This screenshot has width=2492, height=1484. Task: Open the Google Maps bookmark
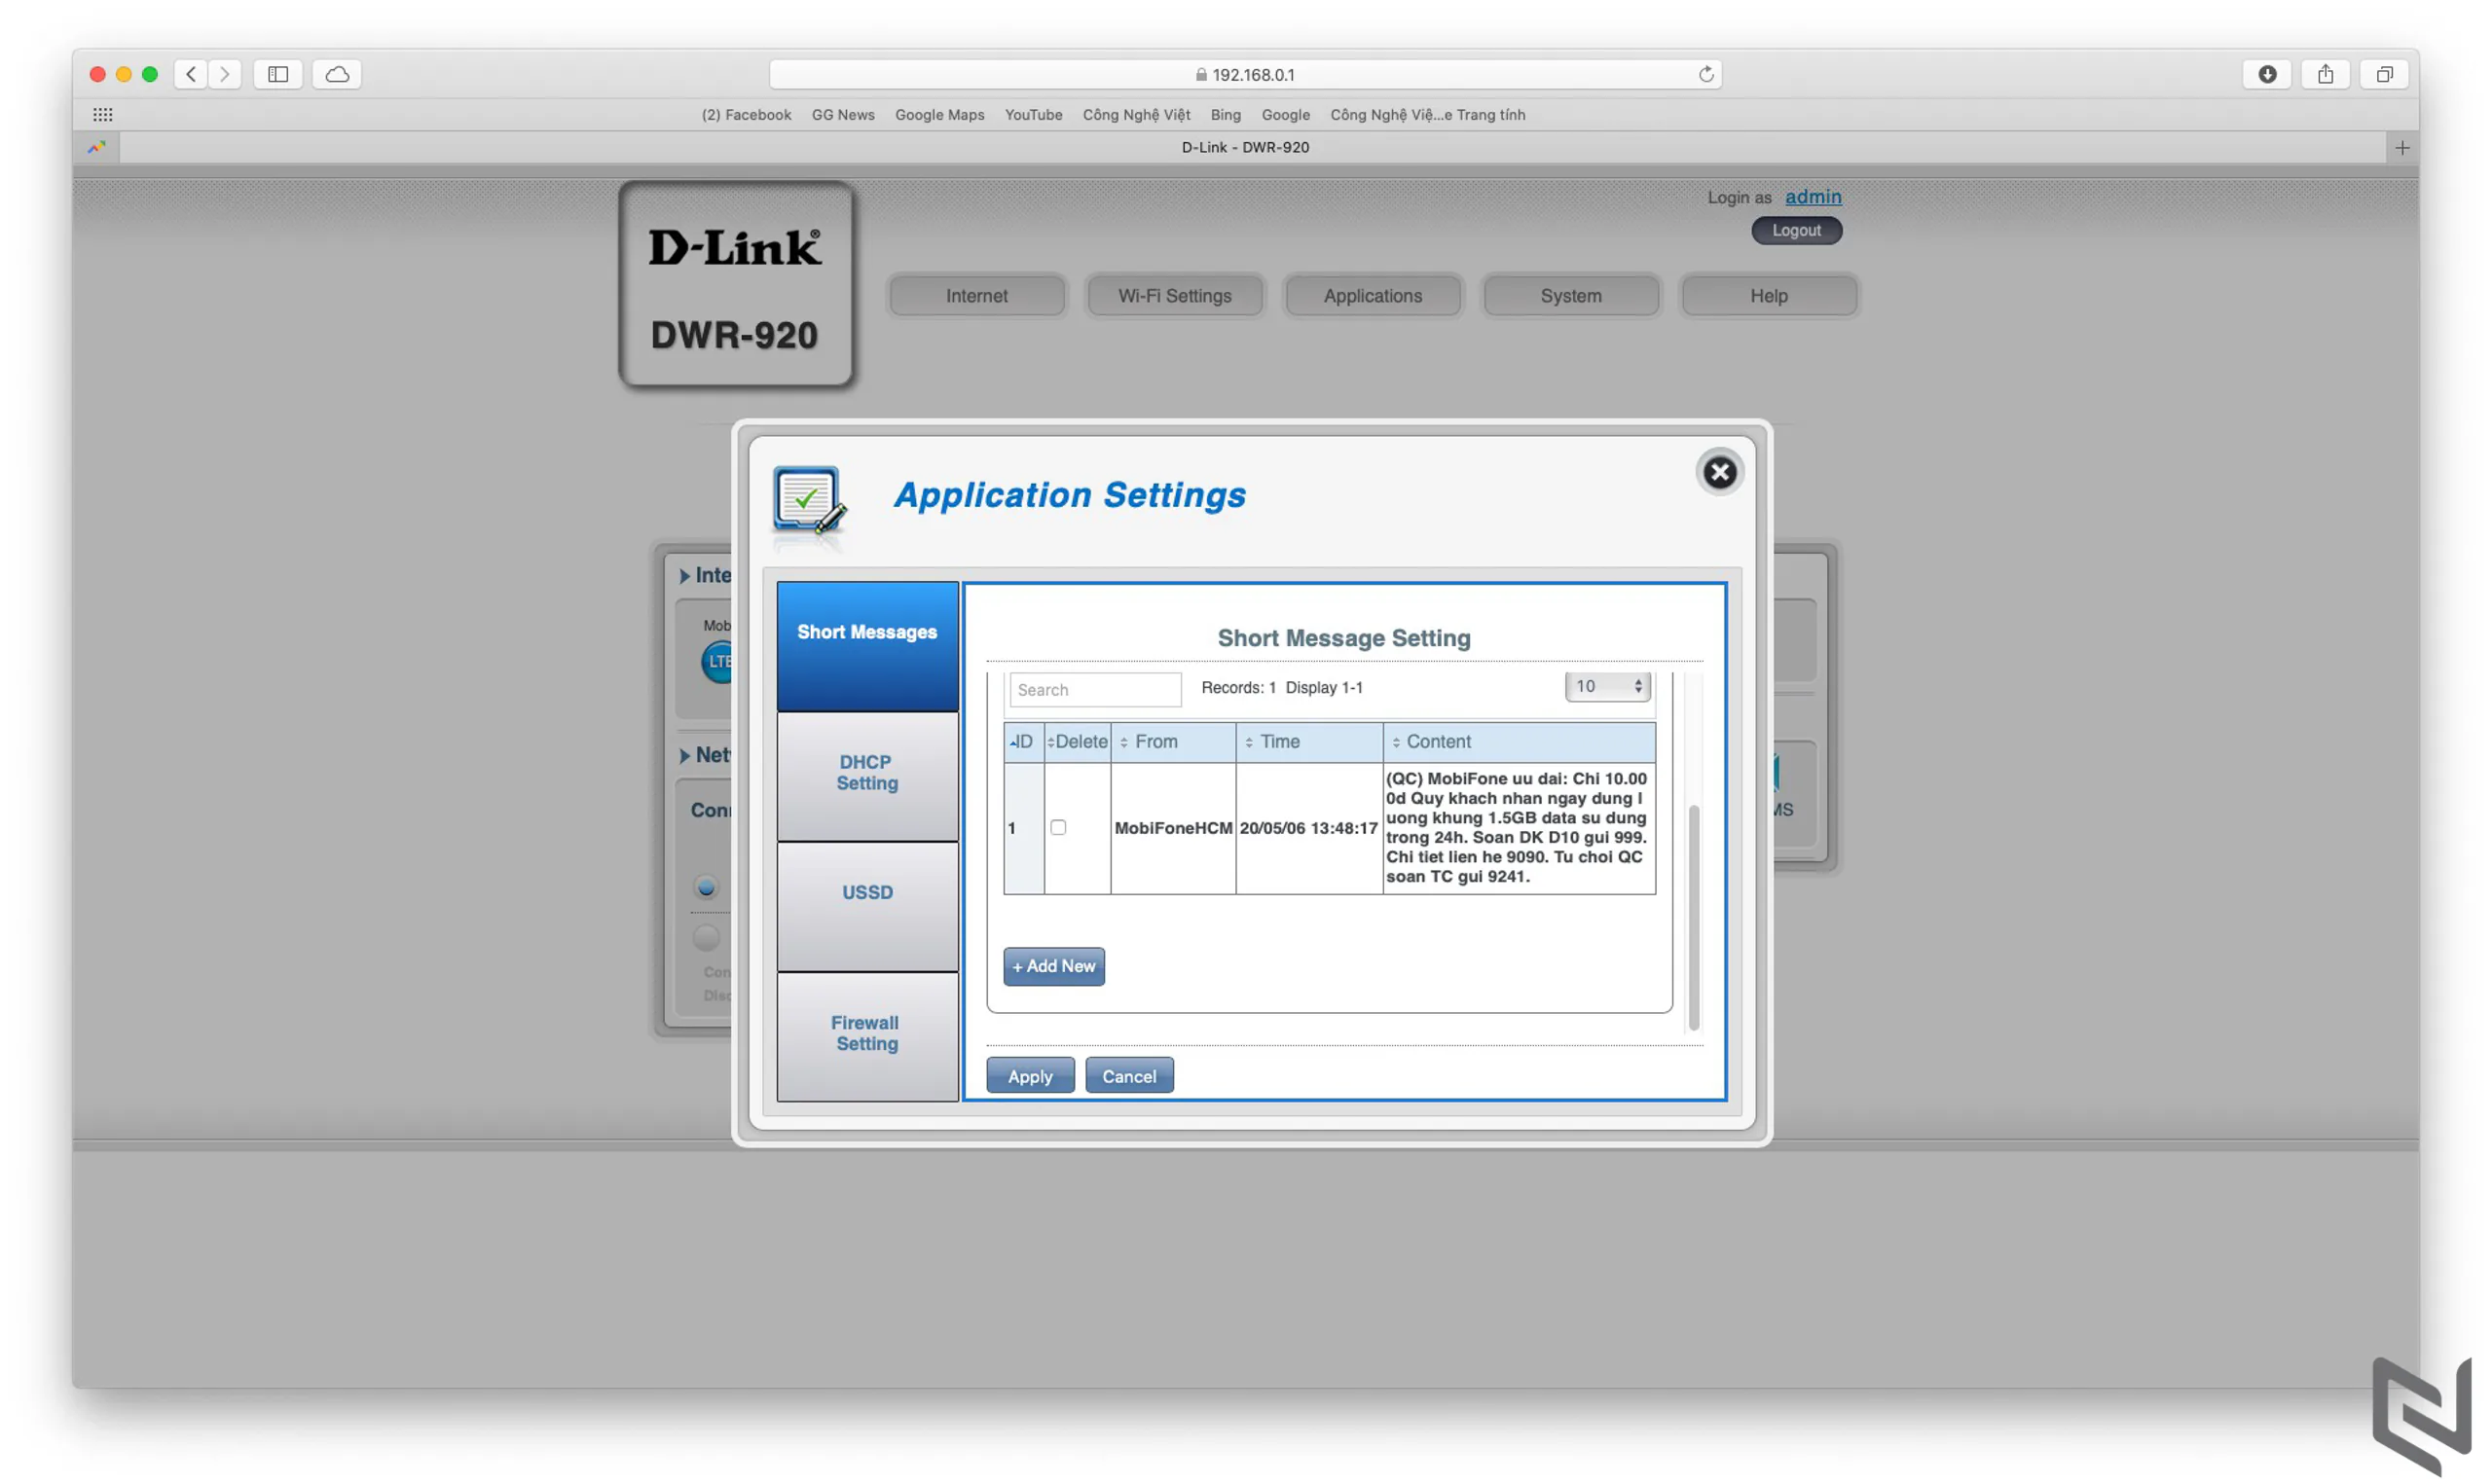point(939,114)
